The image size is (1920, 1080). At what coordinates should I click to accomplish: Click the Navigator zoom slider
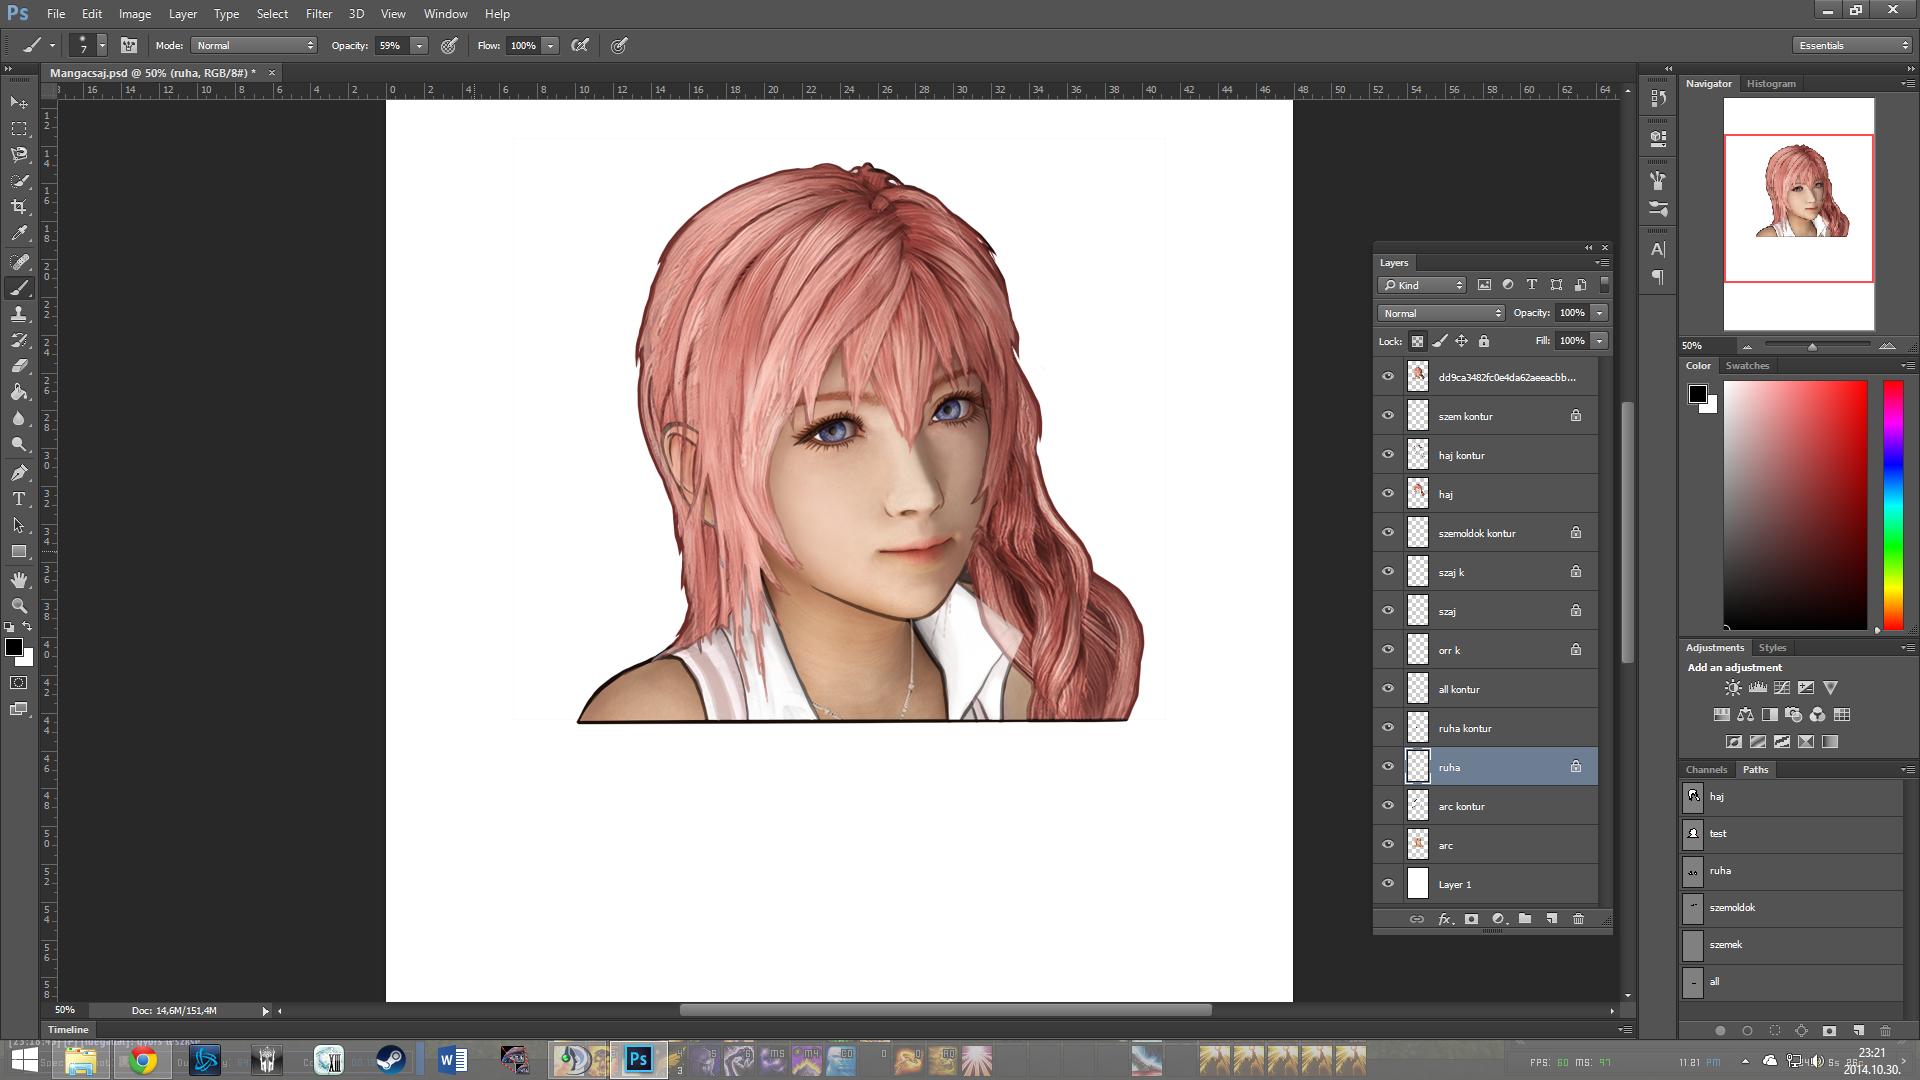pyautogui.click(x=1811, y=346)
